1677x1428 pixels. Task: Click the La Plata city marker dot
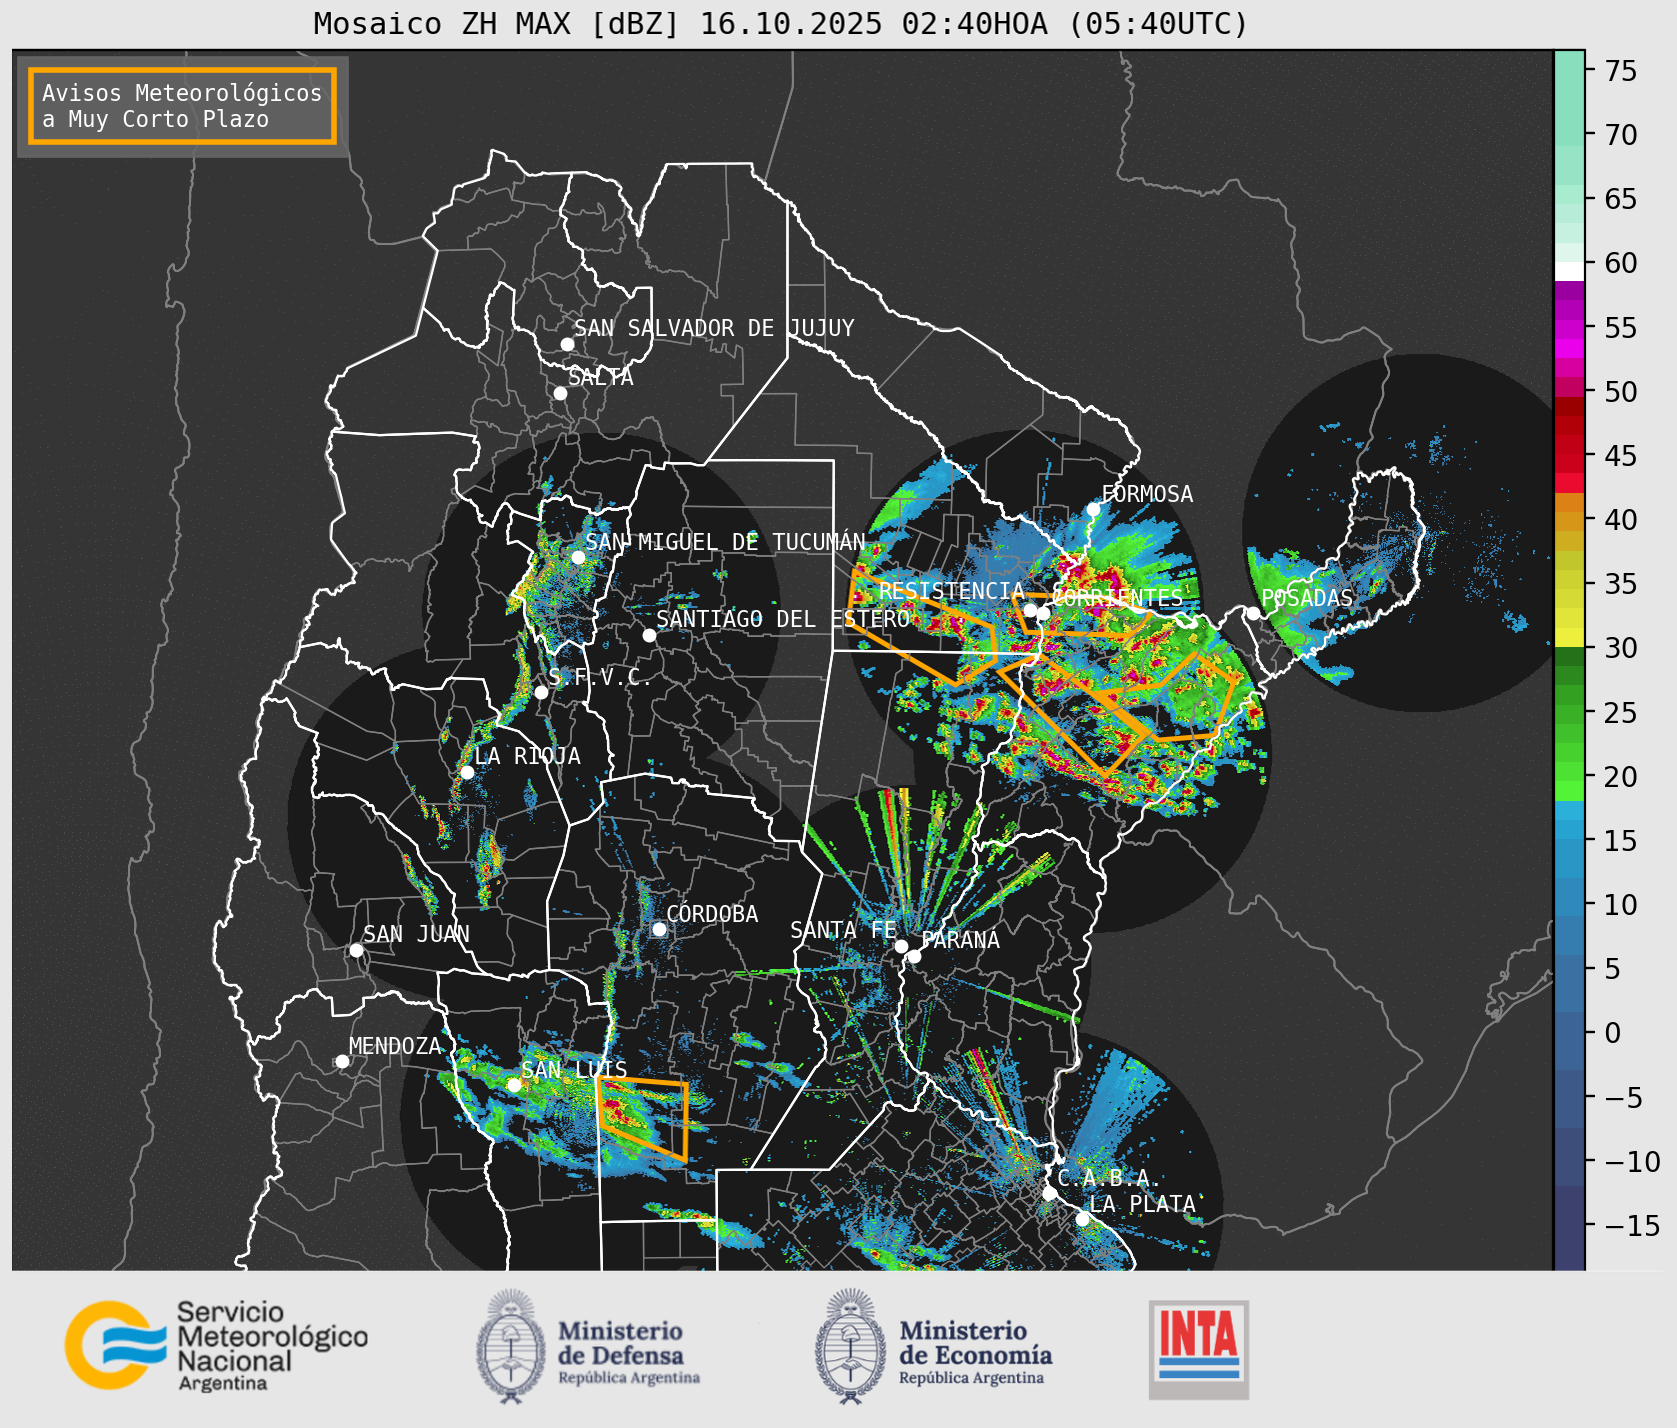[1082, 1219]
